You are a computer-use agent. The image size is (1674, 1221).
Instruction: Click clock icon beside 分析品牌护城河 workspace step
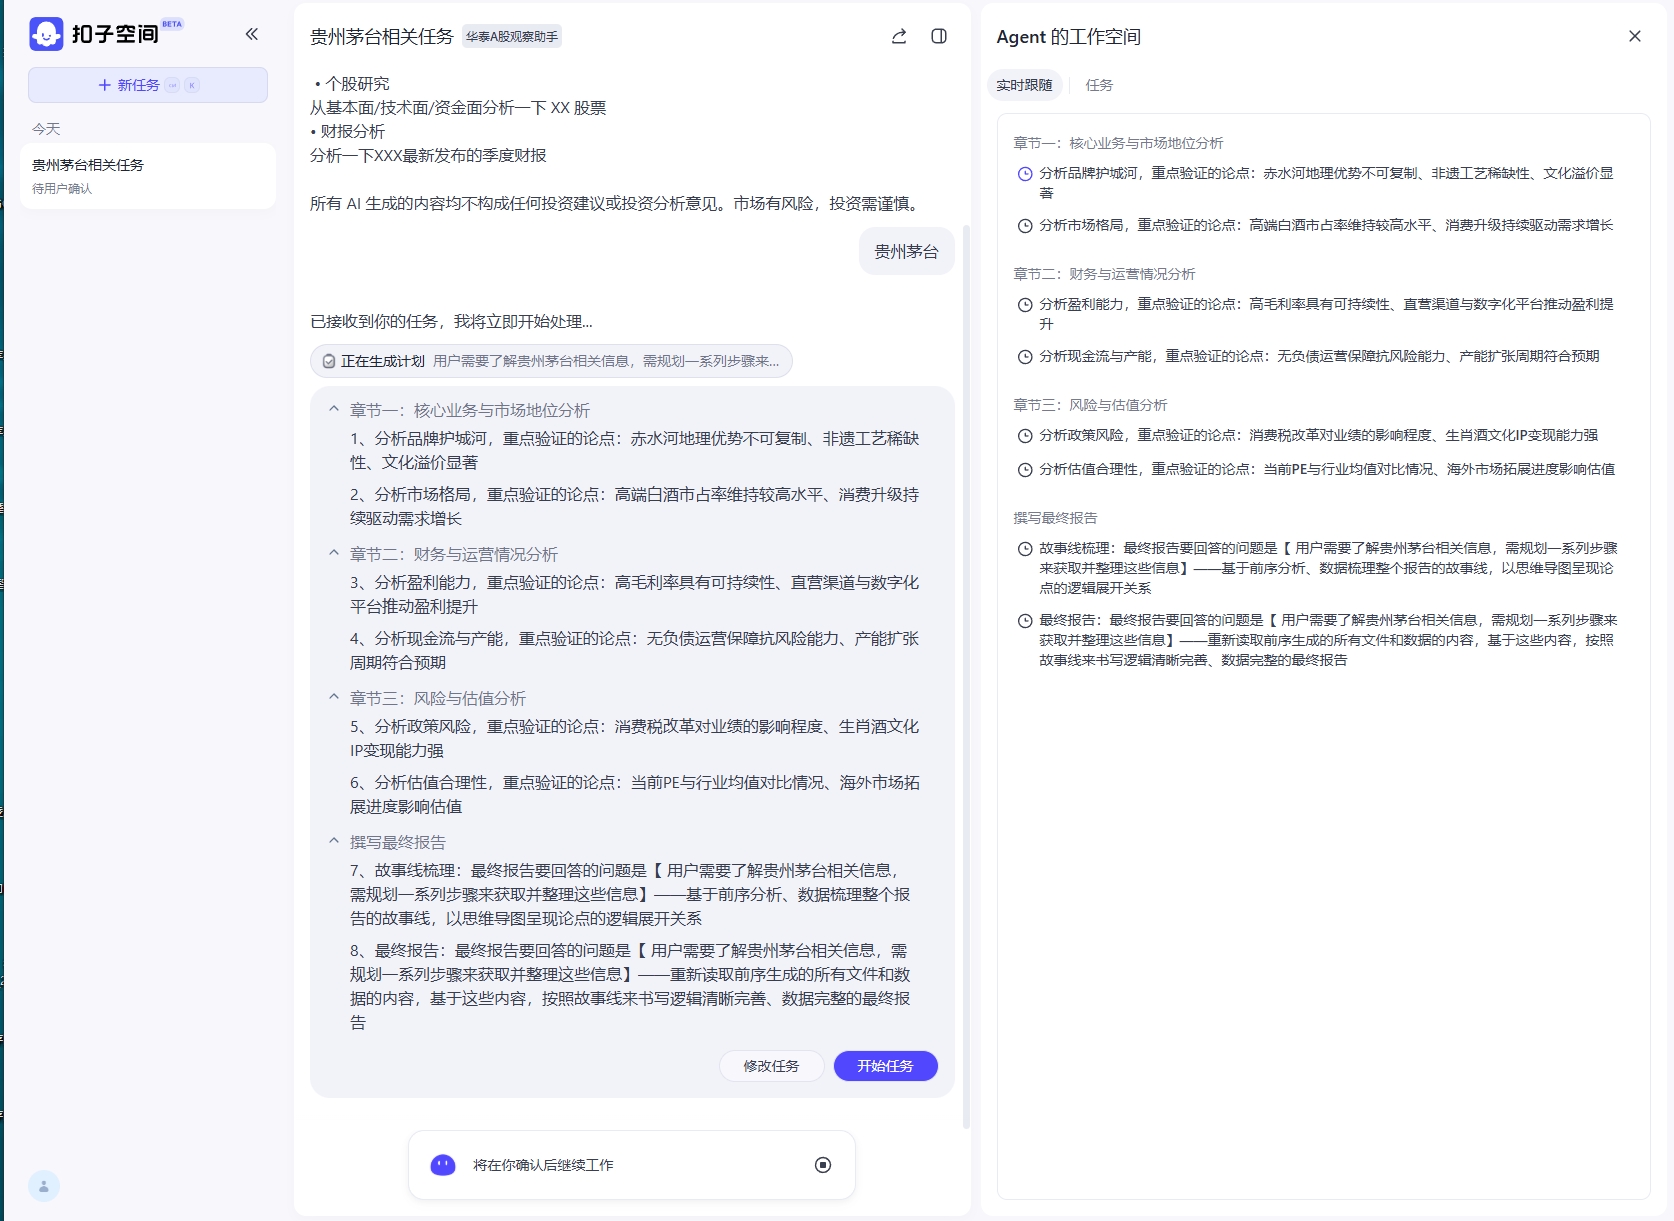coord(1025,174)
